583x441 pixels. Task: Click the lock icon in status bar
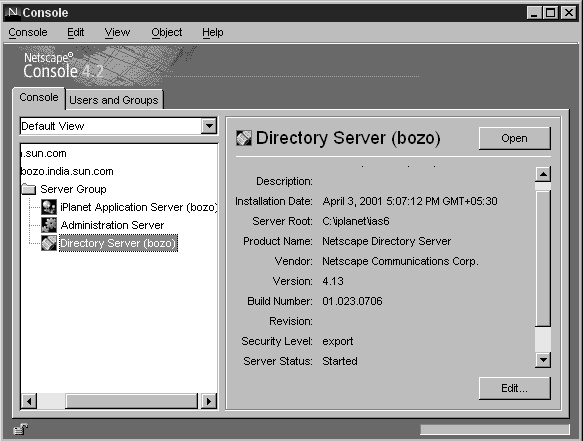(20, 429)
